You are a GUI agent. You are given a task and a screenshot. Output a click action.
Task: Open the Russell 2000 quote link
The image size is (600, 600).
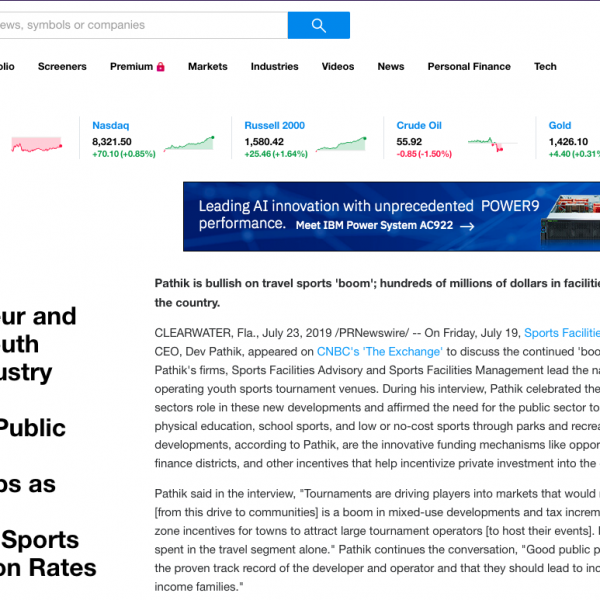[x=274, y=126]
